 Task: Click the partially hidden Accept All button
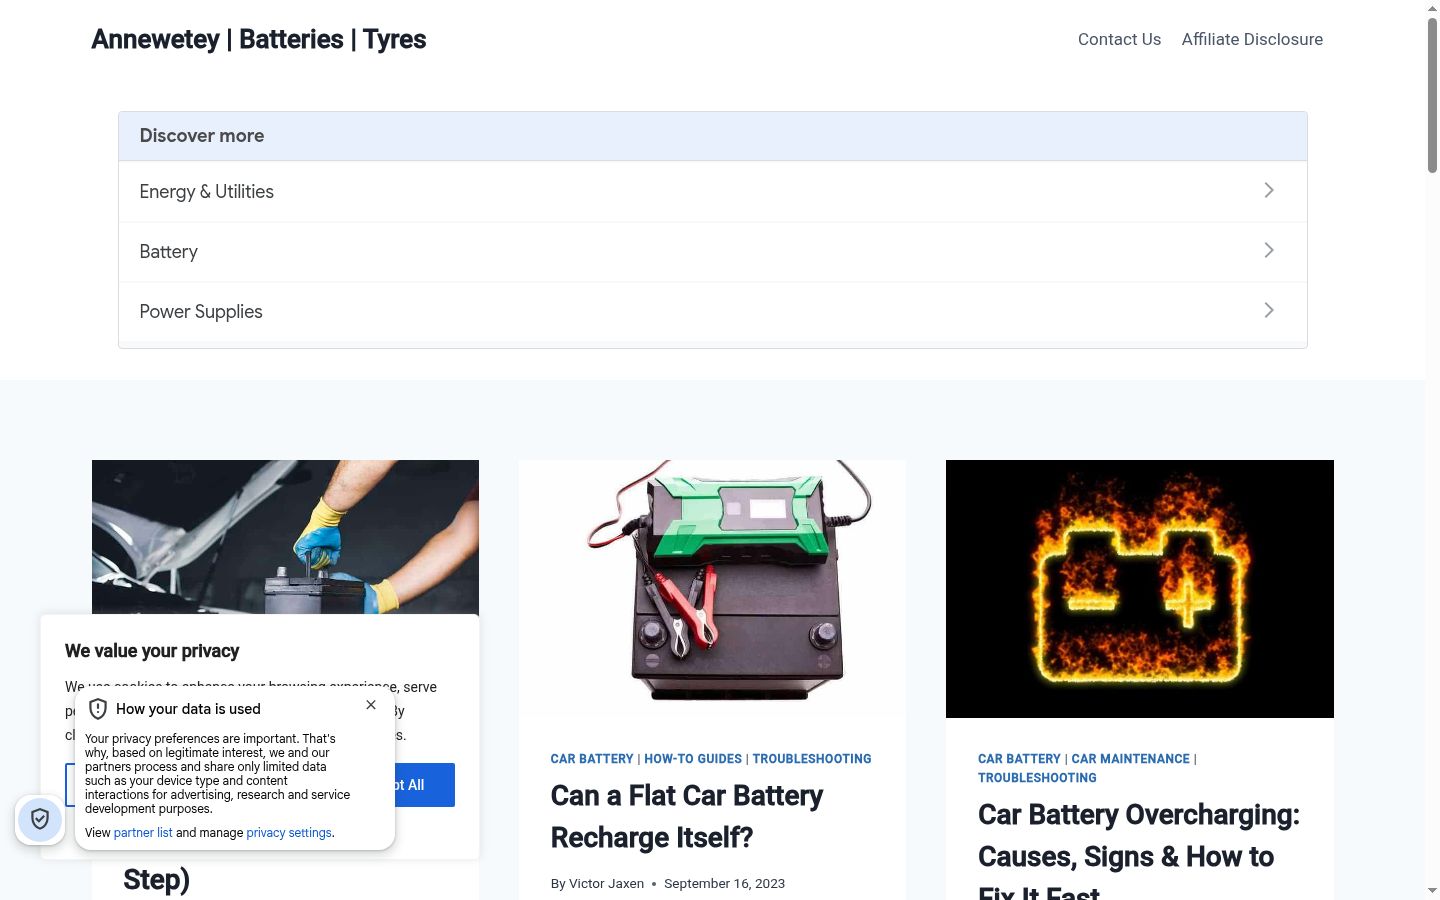tap(425, 785)
